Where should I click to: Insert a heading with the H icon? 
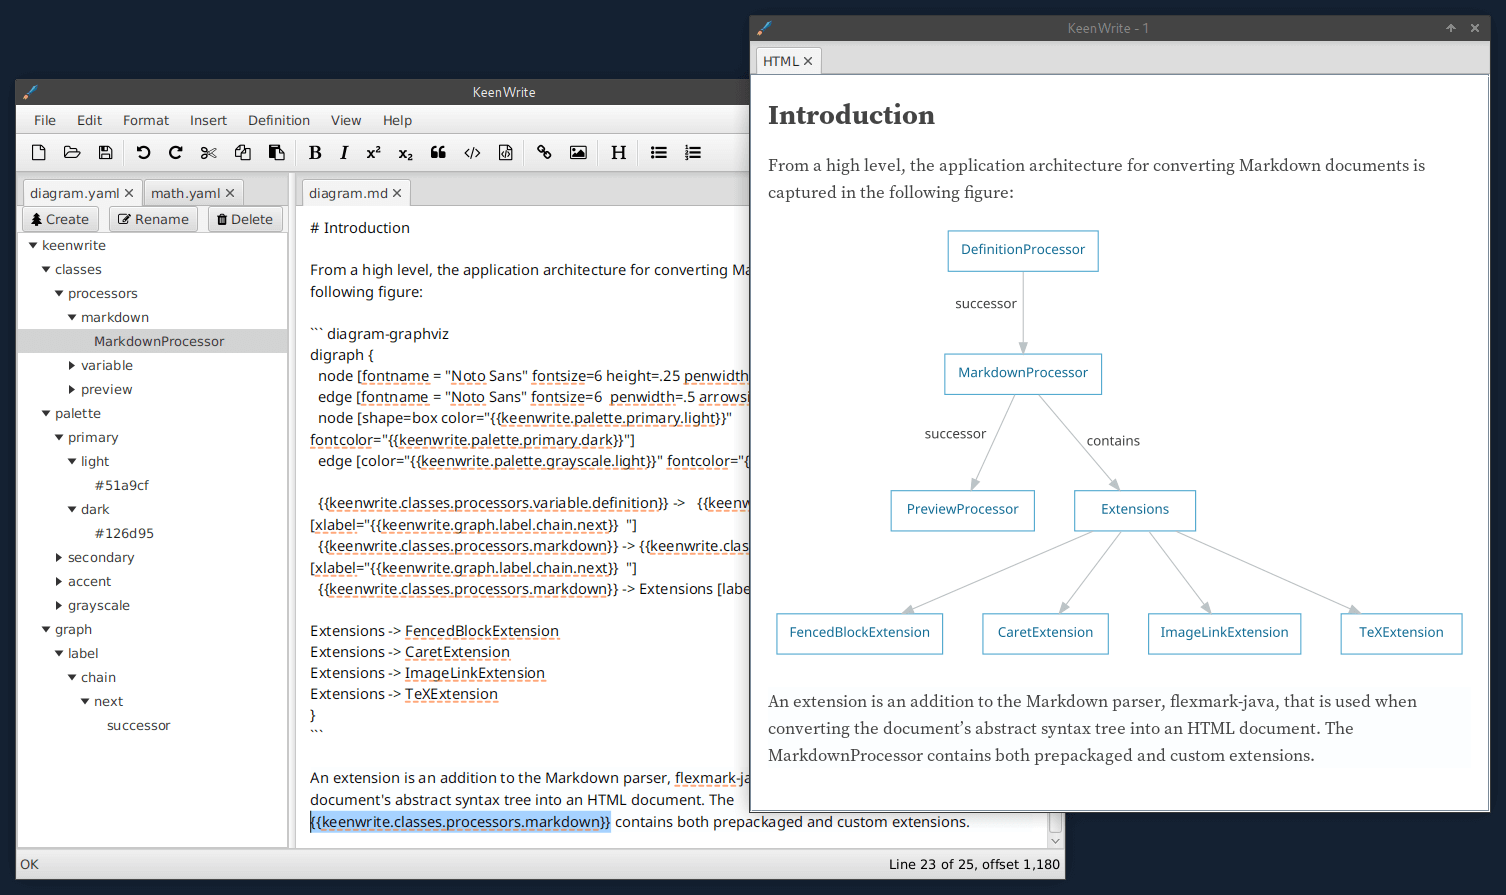(x=618, y=152)
